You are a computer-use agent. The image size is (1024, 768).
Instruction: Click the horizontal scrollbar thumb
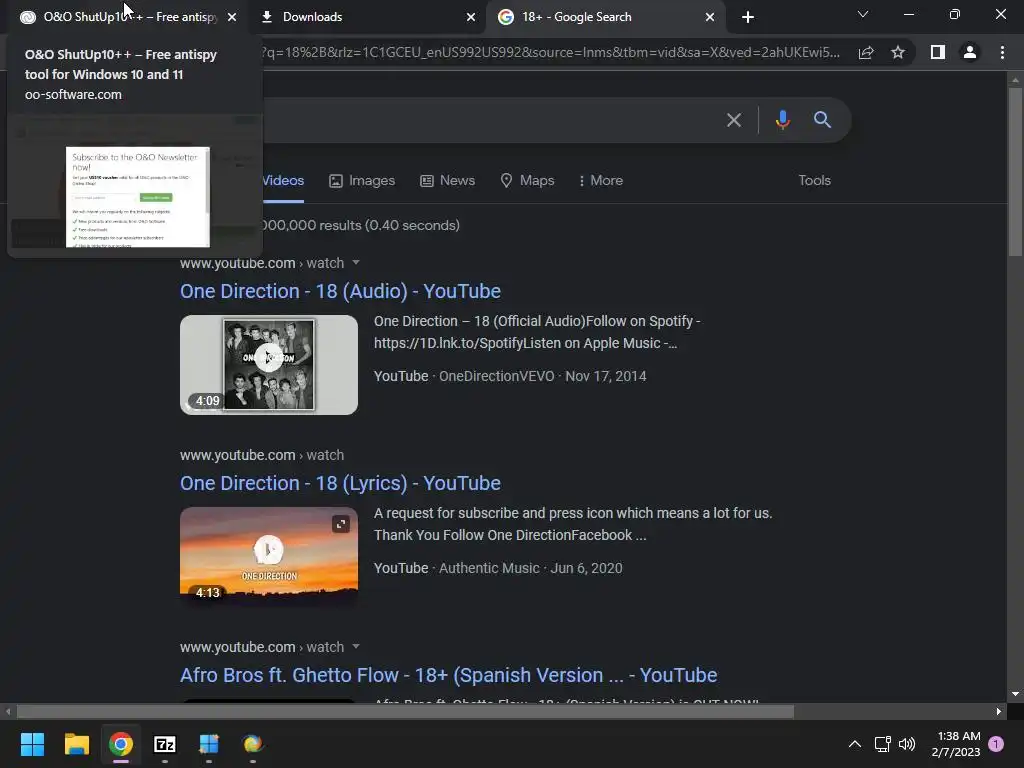405,712
